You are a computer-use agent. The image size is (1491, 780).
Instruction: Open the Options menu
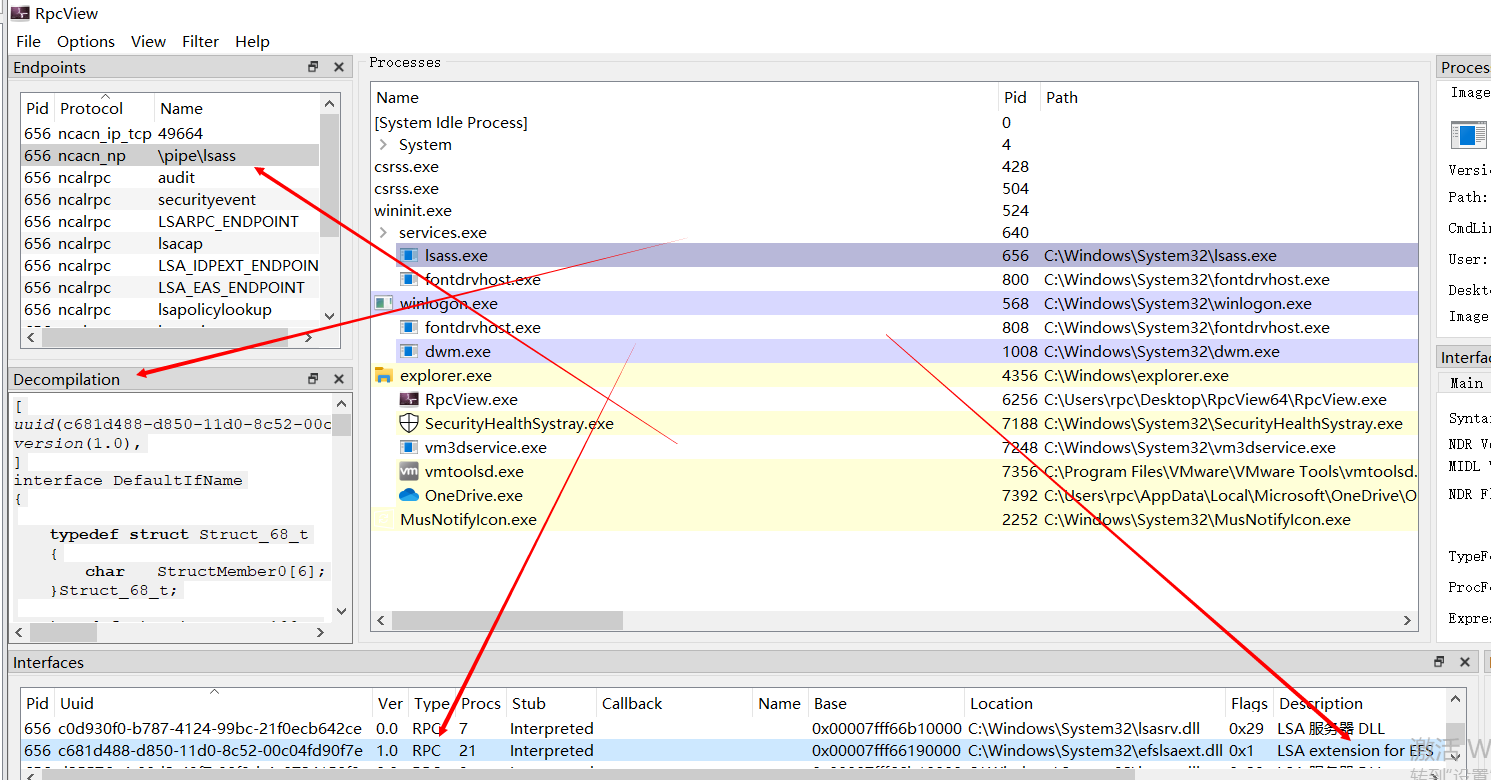[85, 41]
